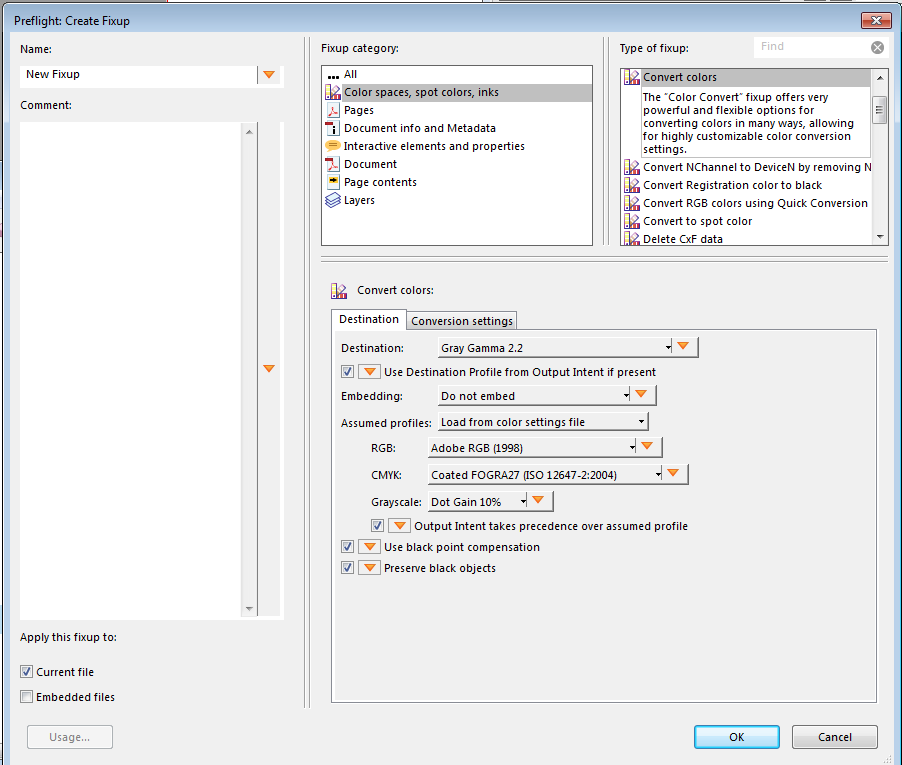This screenshot has width=902, height=765.
Task: Click icon beside Convert NChannel to DeviceN
Action: [632, 167]
